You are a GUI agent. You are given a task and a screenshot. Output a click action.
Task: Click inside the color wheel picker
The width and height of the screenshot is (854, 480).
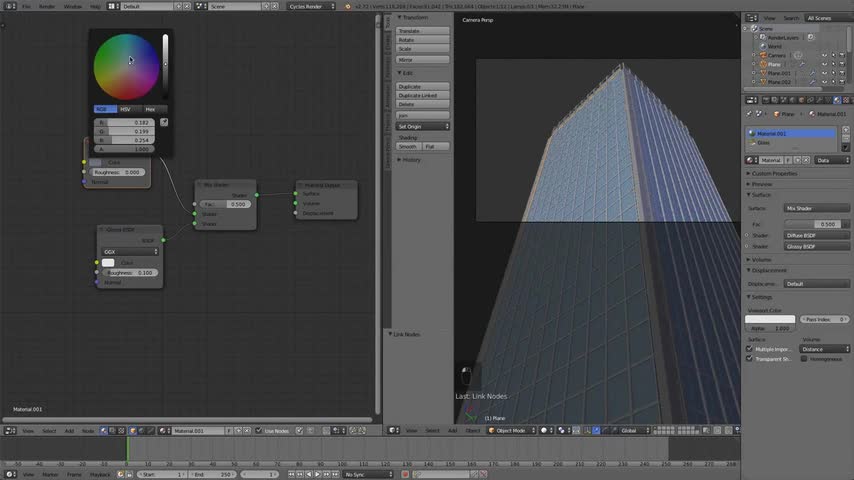pos(126,67)
